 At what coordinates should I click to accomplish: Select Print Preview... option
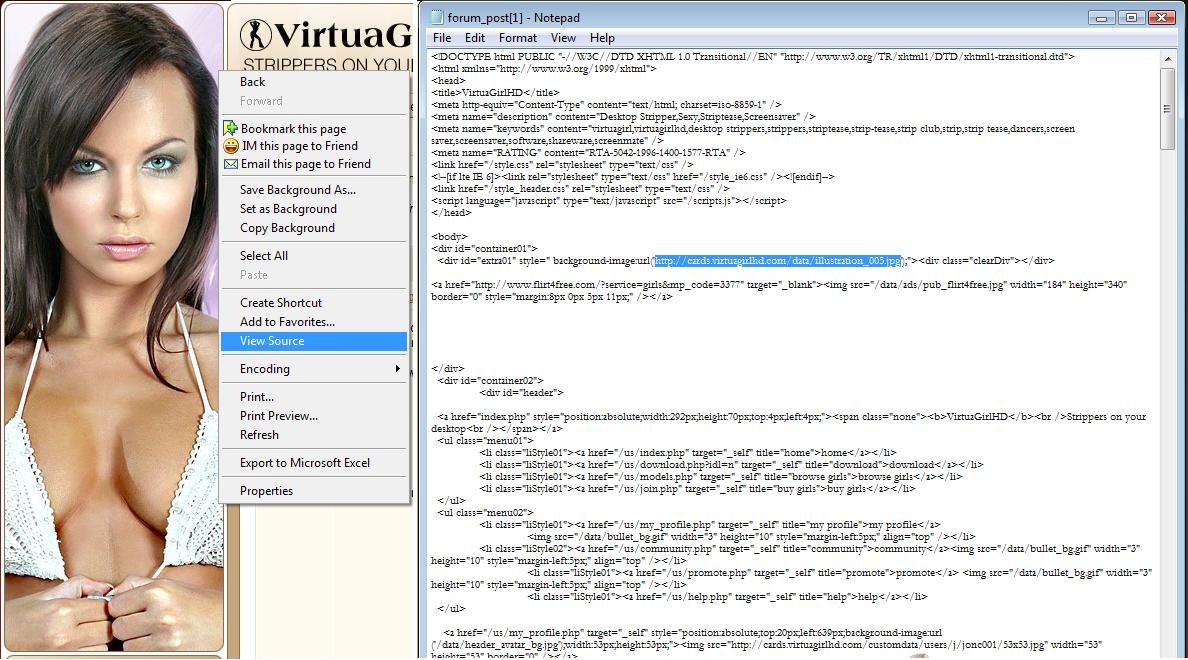(279, 416)
